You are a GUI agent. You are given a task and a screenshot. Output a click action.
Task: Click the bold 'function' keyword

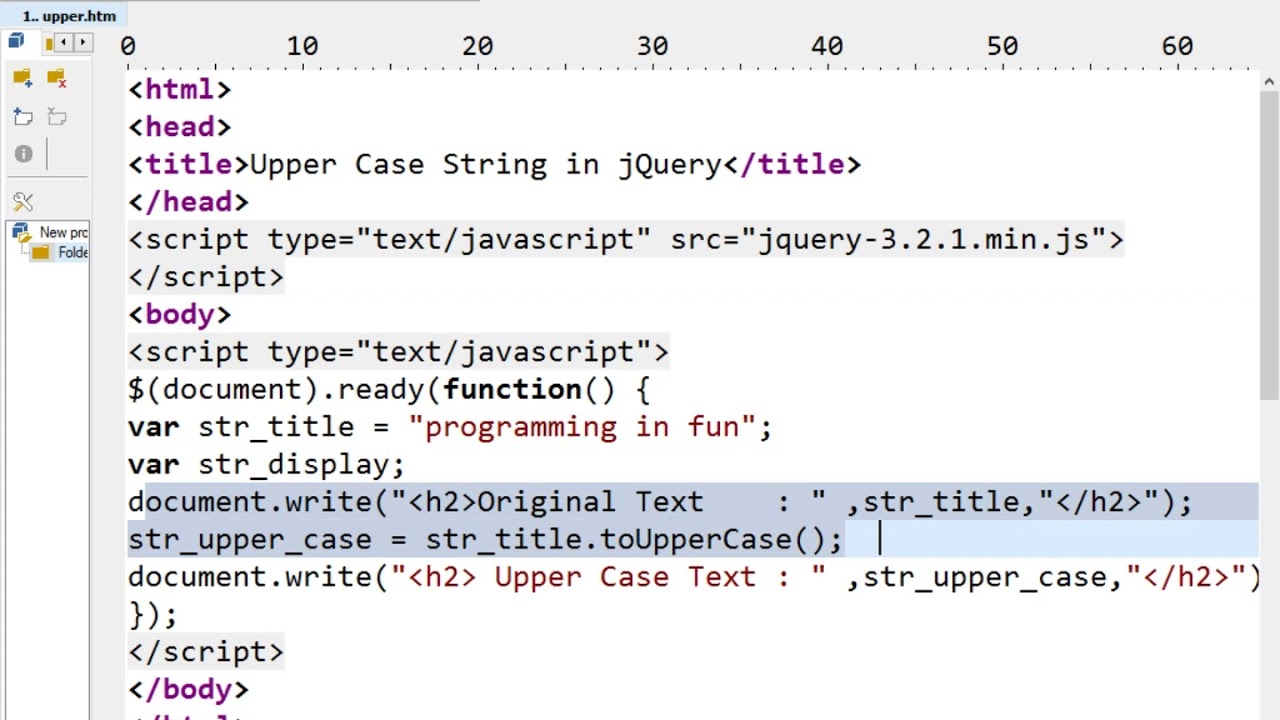[512, 390]
